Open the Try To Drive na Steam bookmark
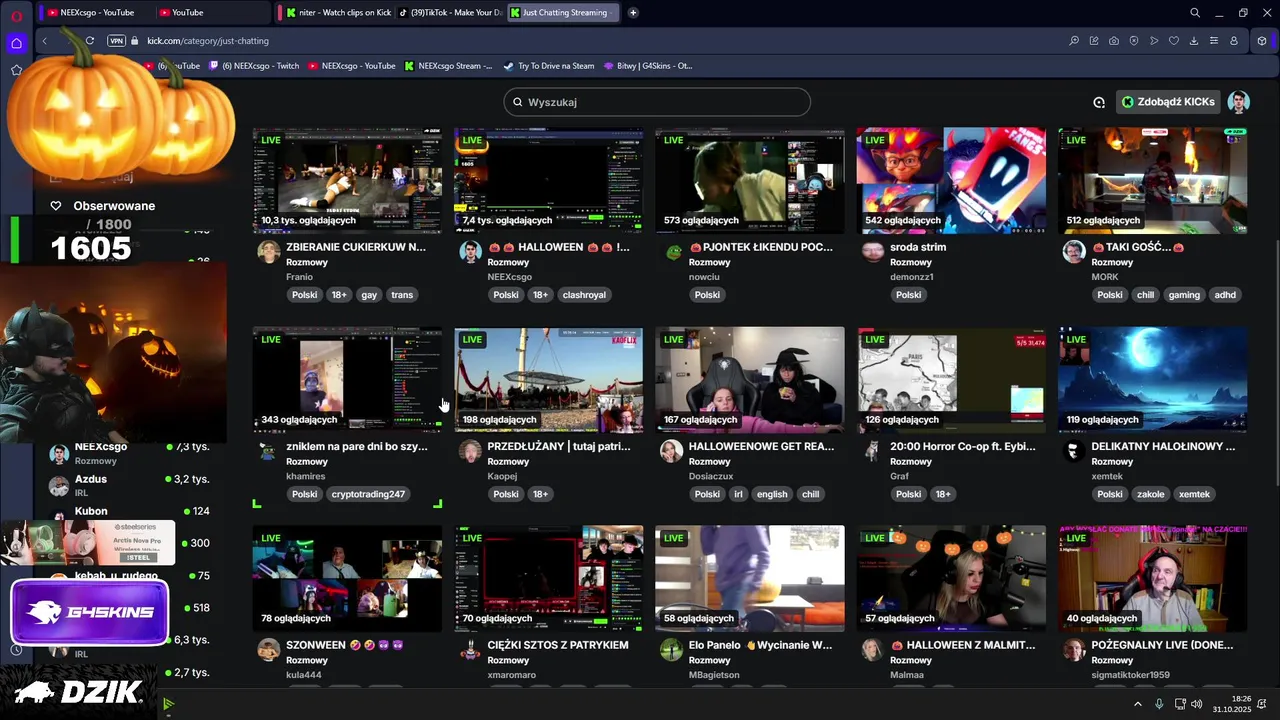Image resolution: width=1280 pixels, height=720 pixels. click(x=549, y=66)
